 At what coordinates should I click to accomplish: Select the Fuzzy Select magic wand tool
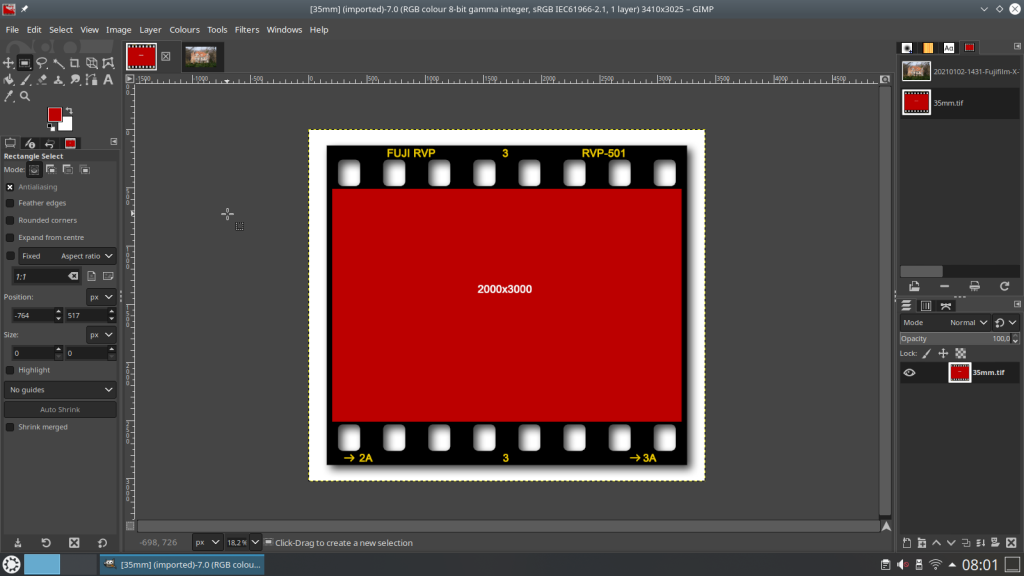point(58,63)
